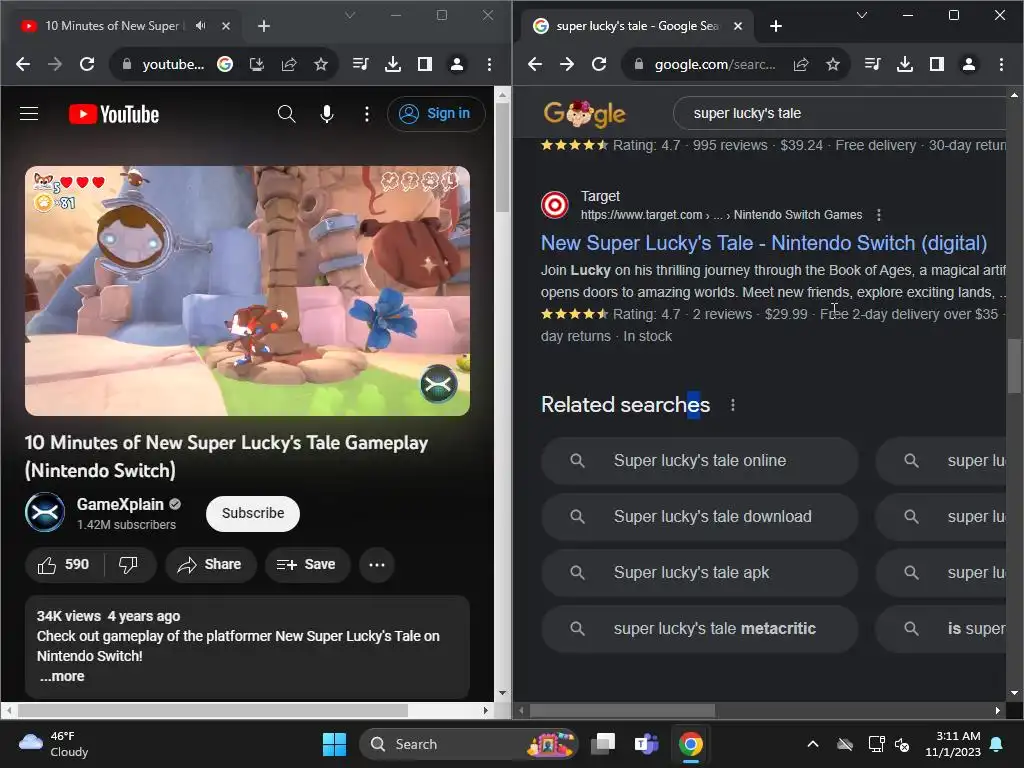
Task: Open more video actions ellipsis button
Action: [x=377, y=564]
